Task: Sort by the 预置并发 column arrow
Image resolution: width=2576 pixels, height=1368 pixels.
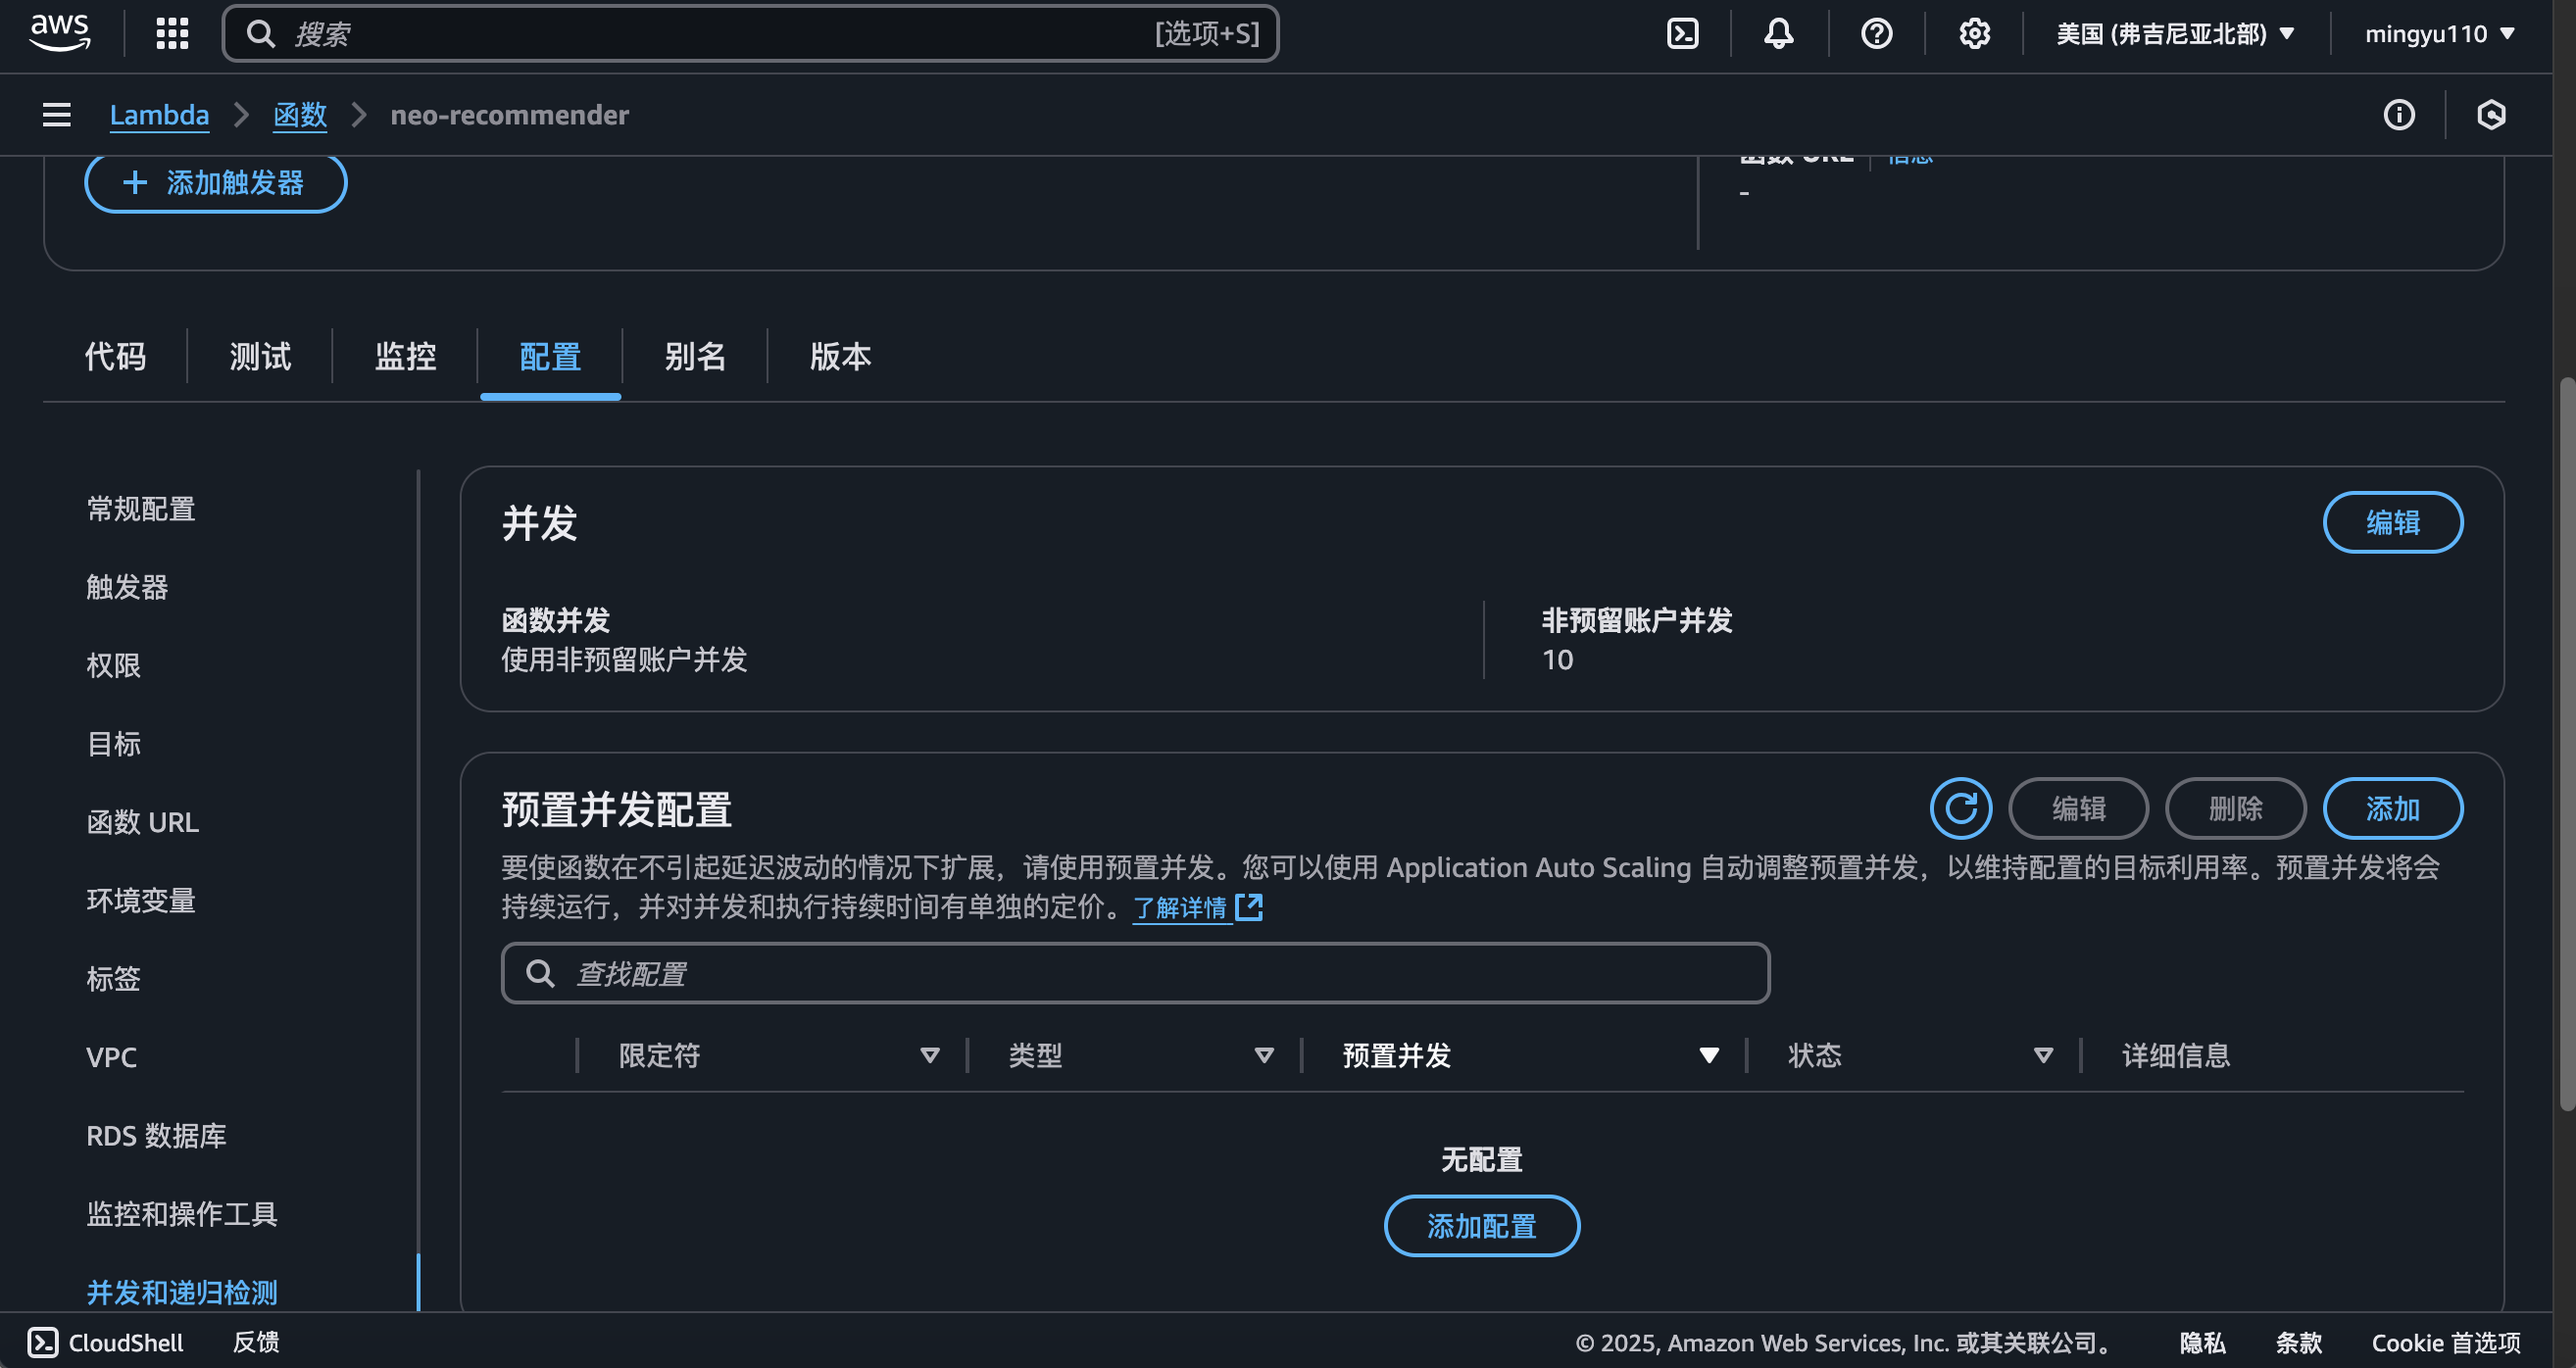Action: click(x=1709, y=1055)
